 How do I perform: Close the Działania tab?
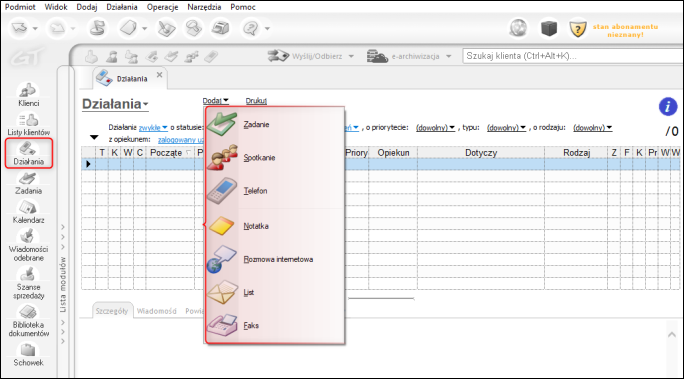click(x=160, y=75)
